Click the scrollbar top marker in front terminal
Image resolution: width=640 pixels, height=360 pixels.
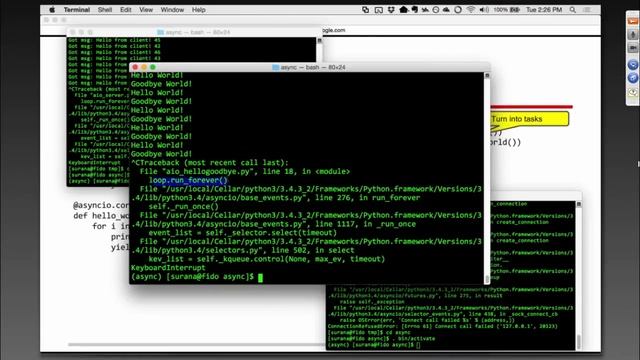[487, 76]
